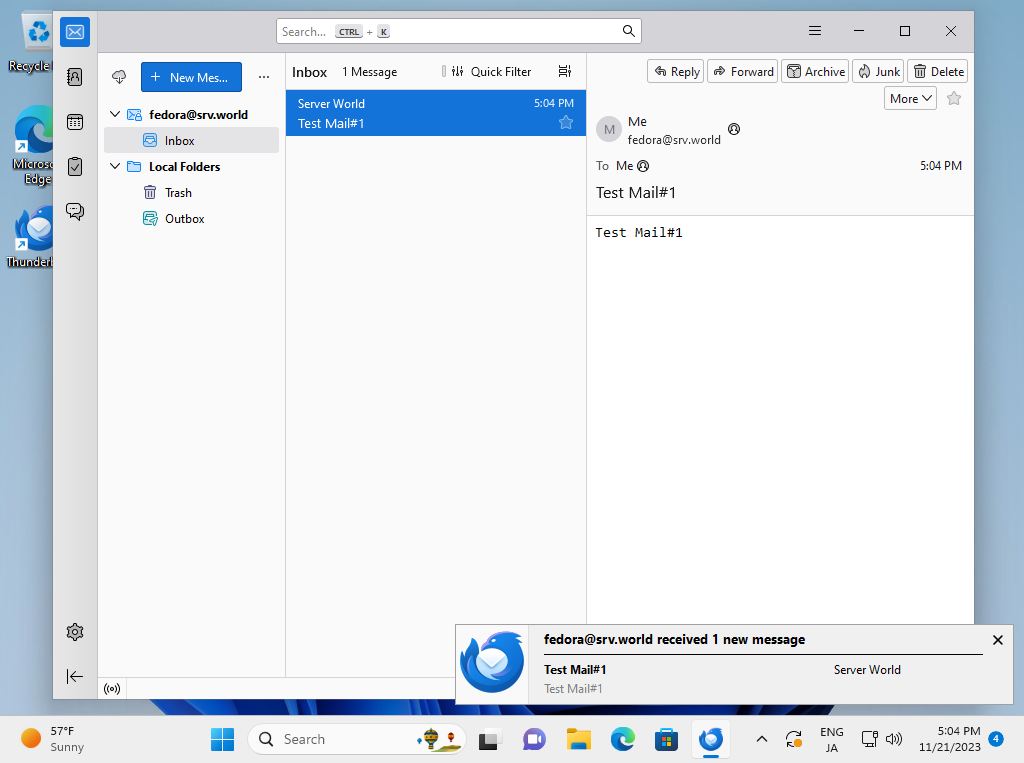1024x763 pixels.
Task: Open the More actions dropdown
Action: click(x=910, y=99)
